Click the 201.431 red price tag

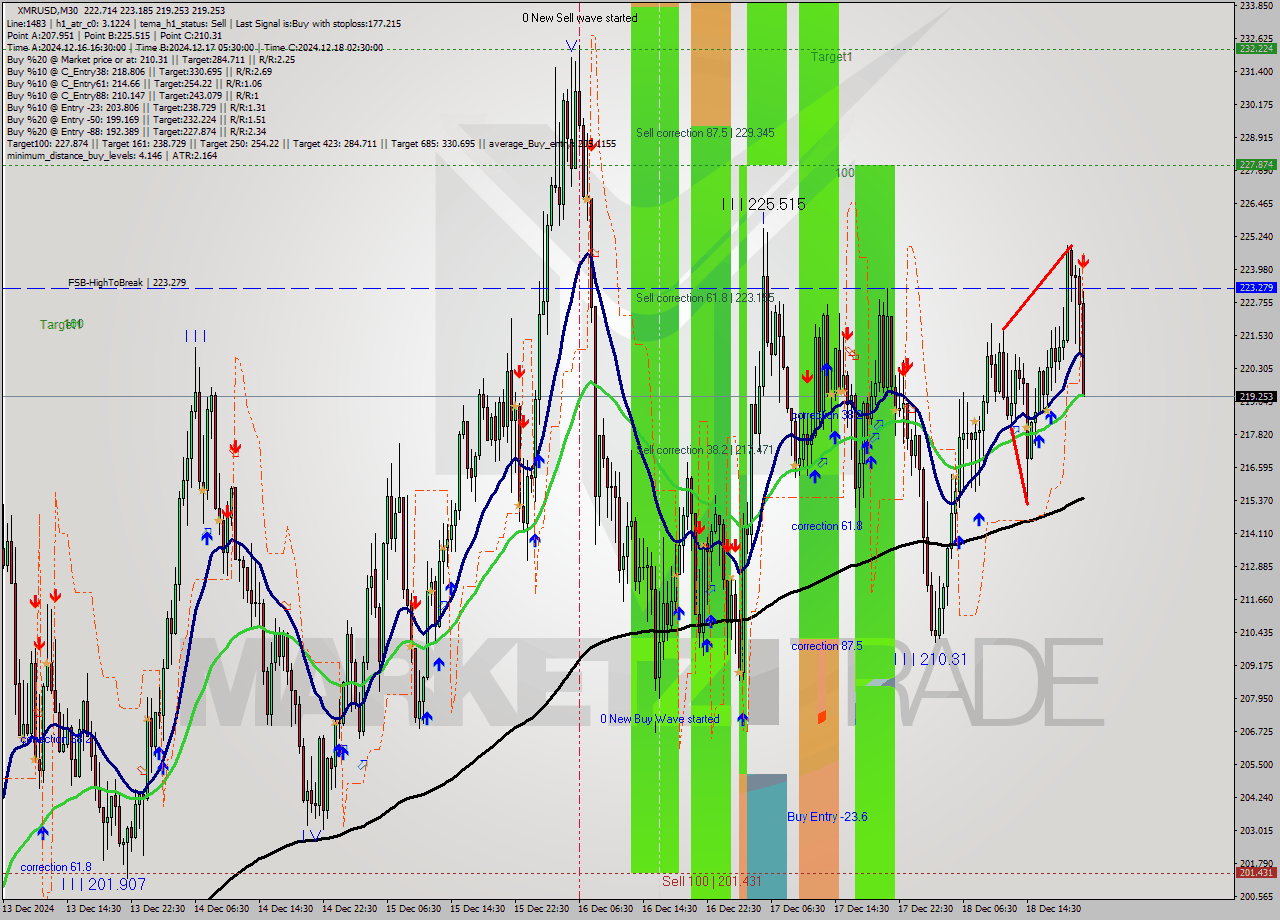[x=1256, y=873]
